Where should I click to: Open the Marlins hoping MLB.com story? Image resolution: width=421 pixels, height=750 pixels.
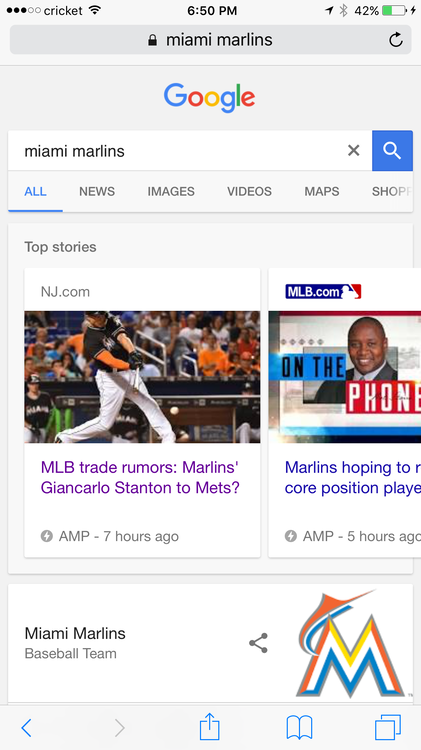[x=353, y=477]
